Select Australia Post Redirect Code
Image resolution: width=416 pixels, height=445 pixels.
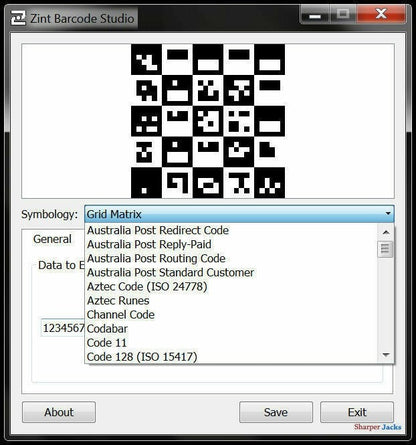tap(231, 230)
